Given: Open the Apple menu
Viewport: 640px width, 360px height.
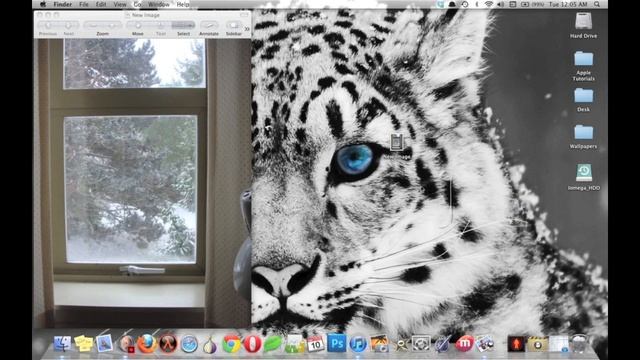Looking at the screenshot, I should (43, 4).
